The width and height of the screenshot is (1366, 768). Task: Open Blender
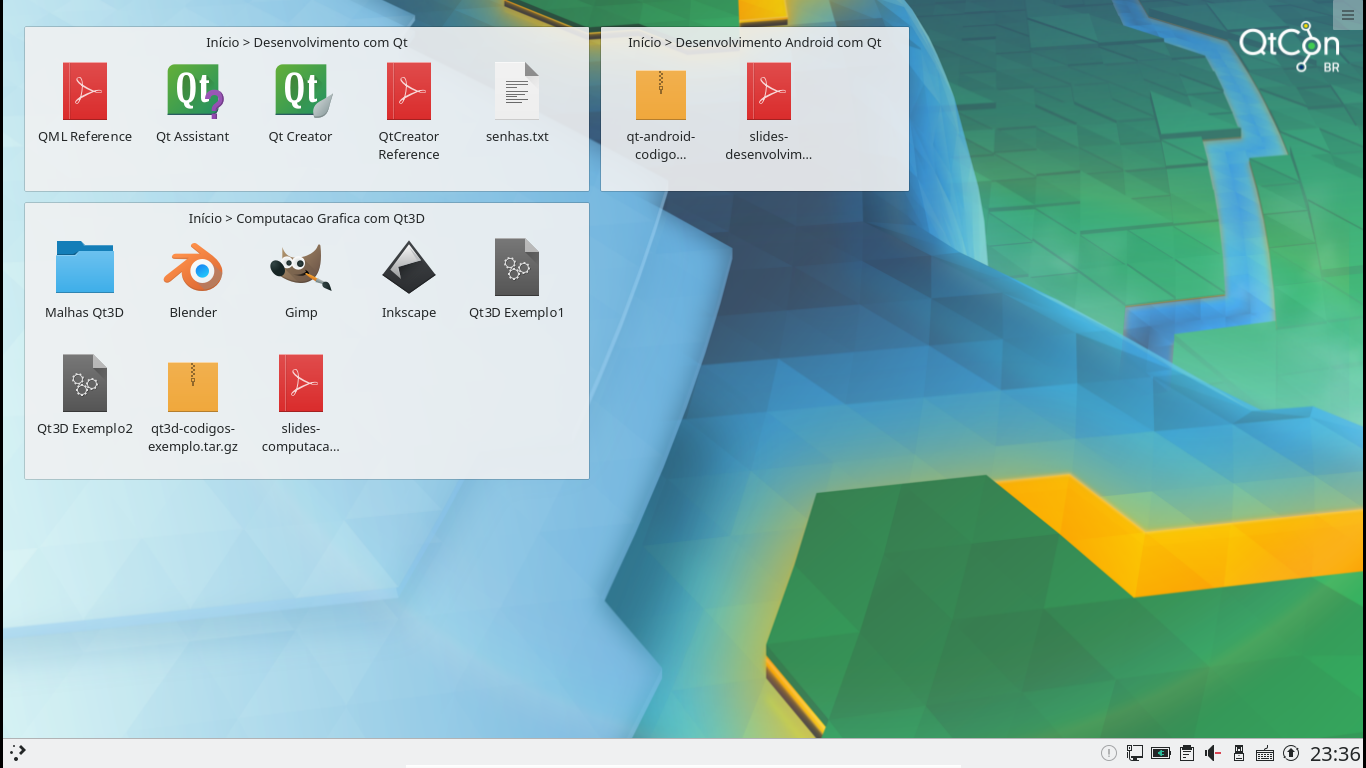click(x=192, y=267)
